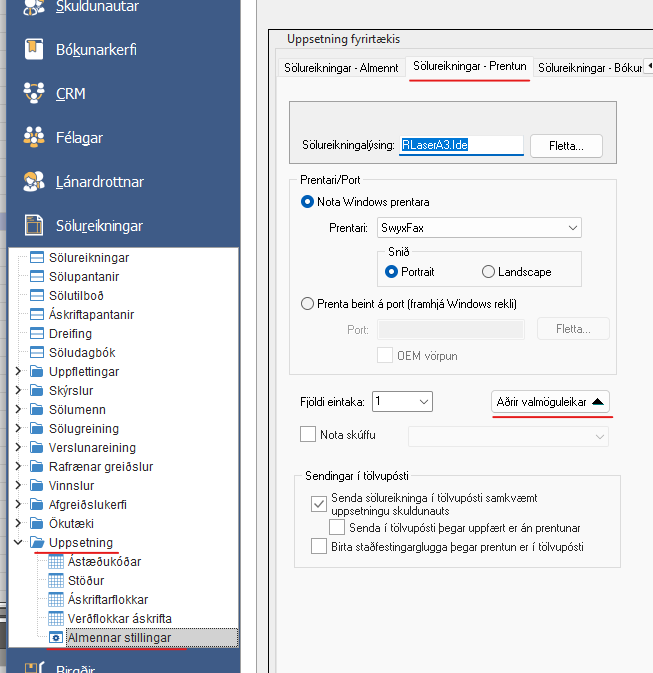Open the Fjöldi eintaka dropdown
The width and height of the screenshot is (653, 673).
(424, 402)
